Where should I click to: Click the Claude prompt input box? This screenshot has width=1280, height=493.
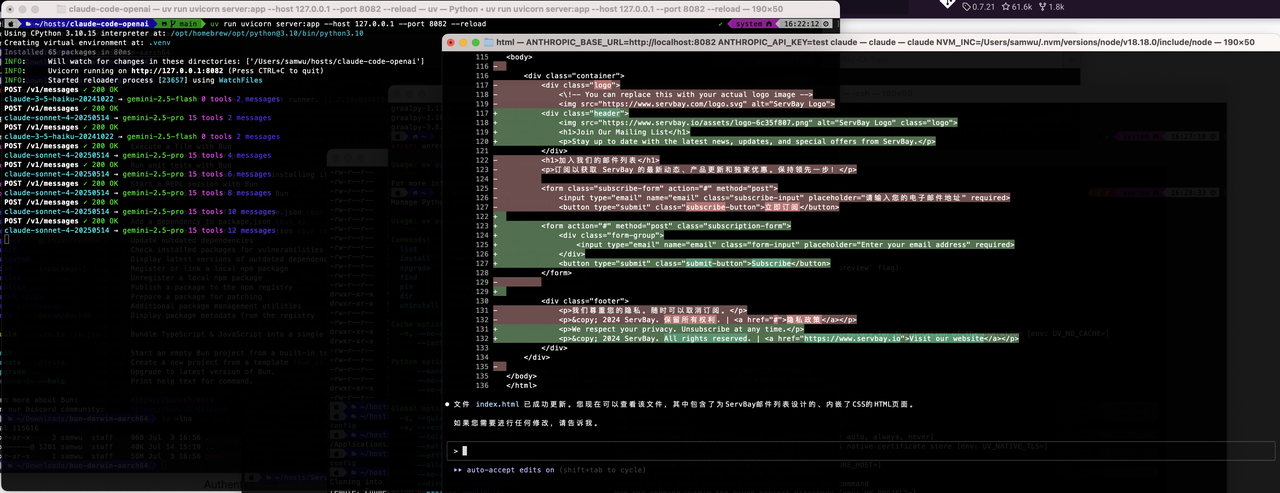point(860,451)
